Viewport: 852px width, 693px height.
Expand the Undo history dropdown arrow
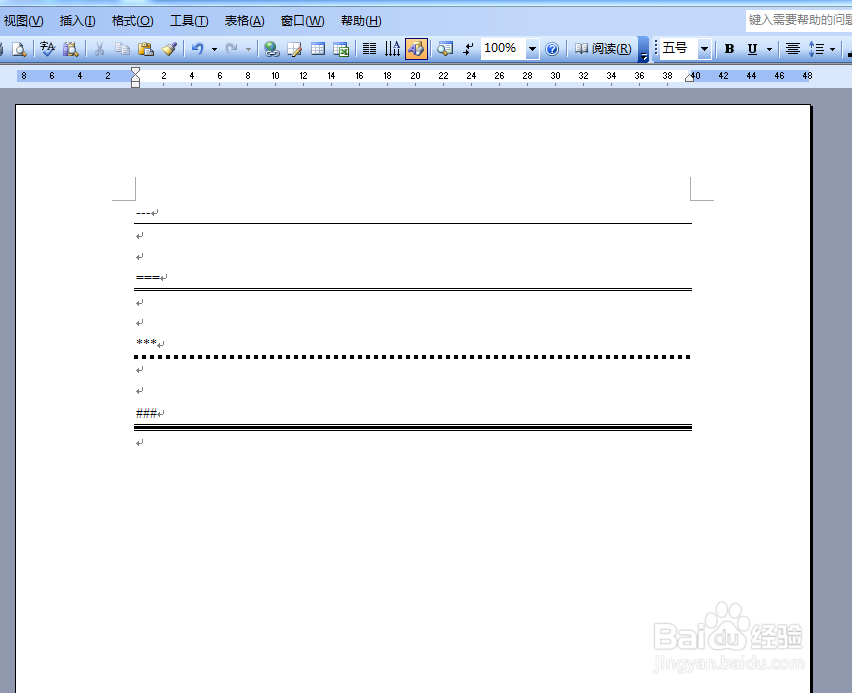(214, 49)
